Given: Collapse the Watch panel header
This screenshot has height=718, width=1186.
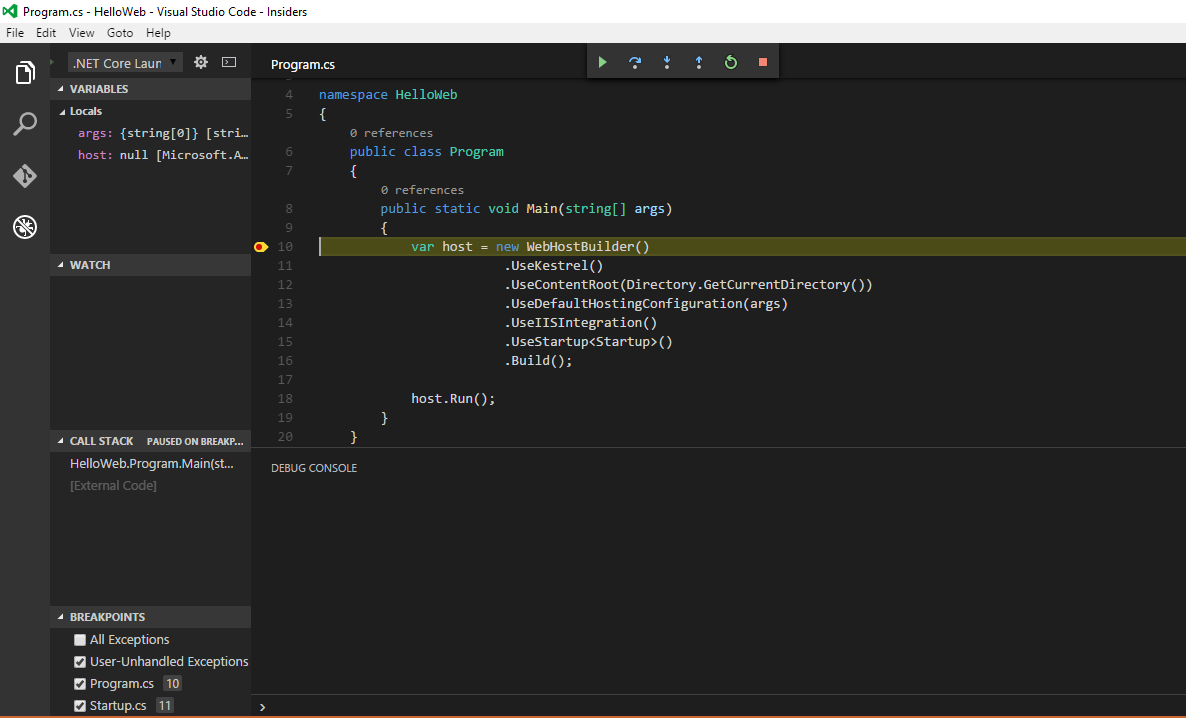Looking at the screenshot, I should click(x=90, y=265).
